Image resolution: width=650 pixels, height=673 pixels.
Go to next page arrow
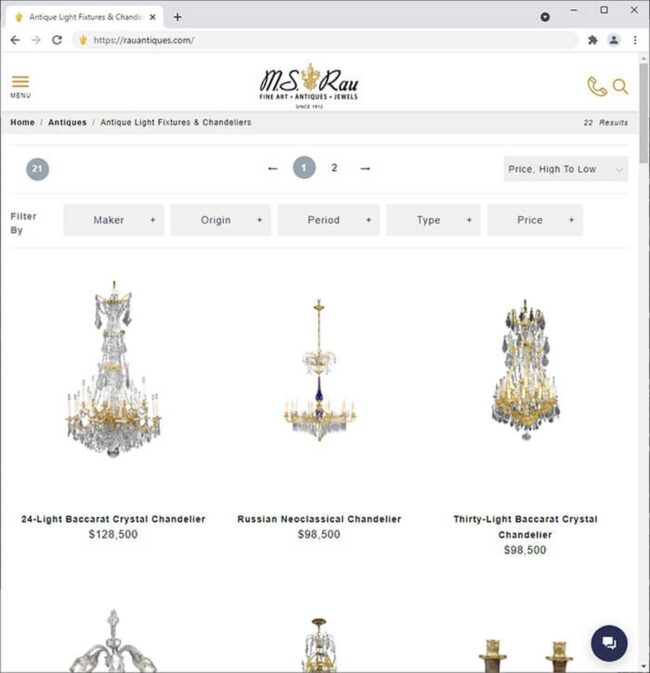[x=365, y=168]
